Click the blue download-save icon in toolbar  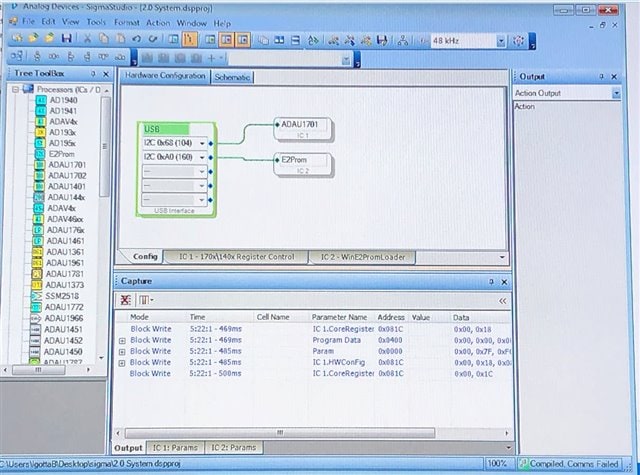382,40
